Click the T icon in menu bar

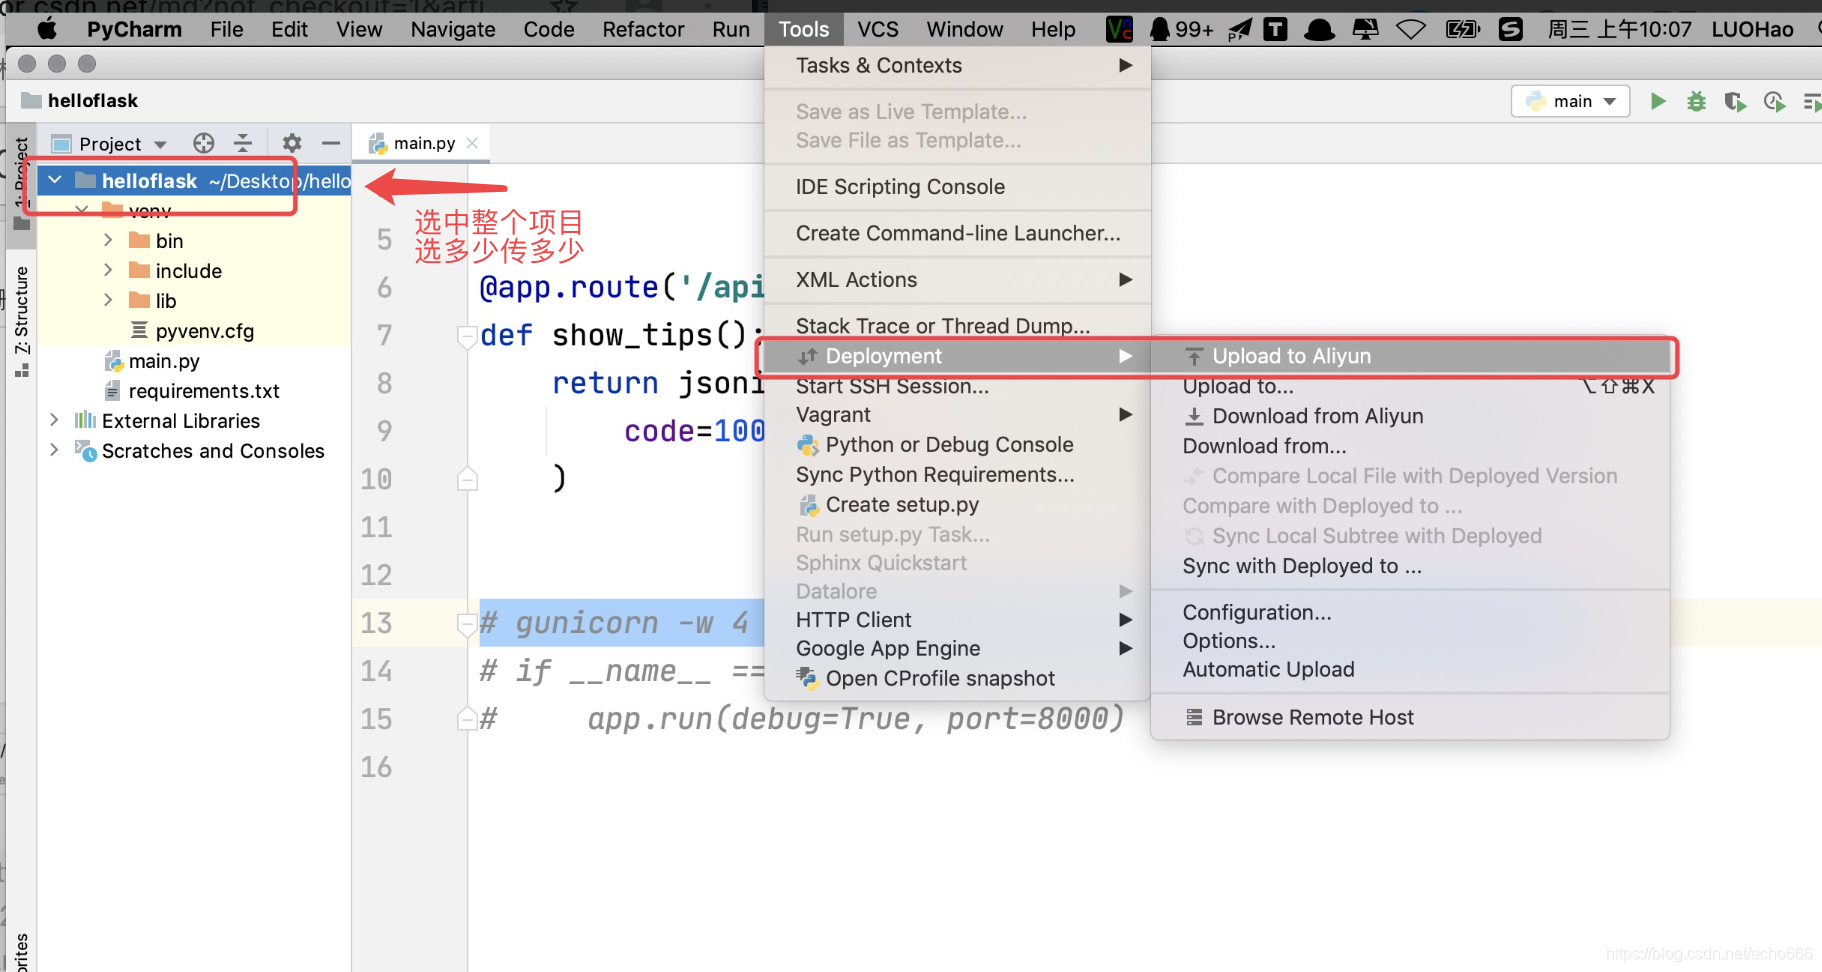[x=1275, y=29]
